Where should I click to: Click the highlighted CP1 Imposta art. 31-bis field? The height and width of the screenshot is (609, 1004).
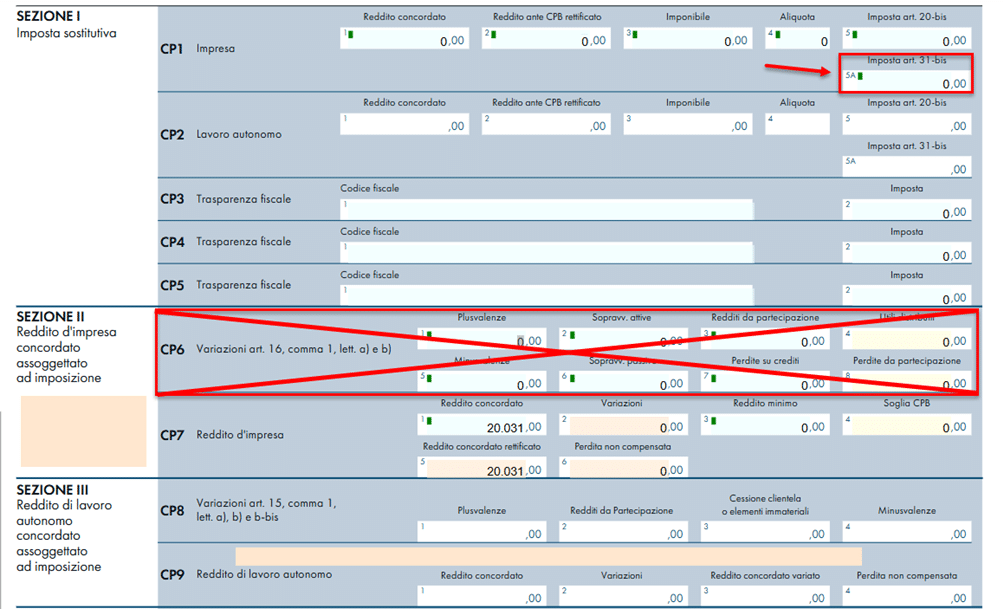click(906, 82)
